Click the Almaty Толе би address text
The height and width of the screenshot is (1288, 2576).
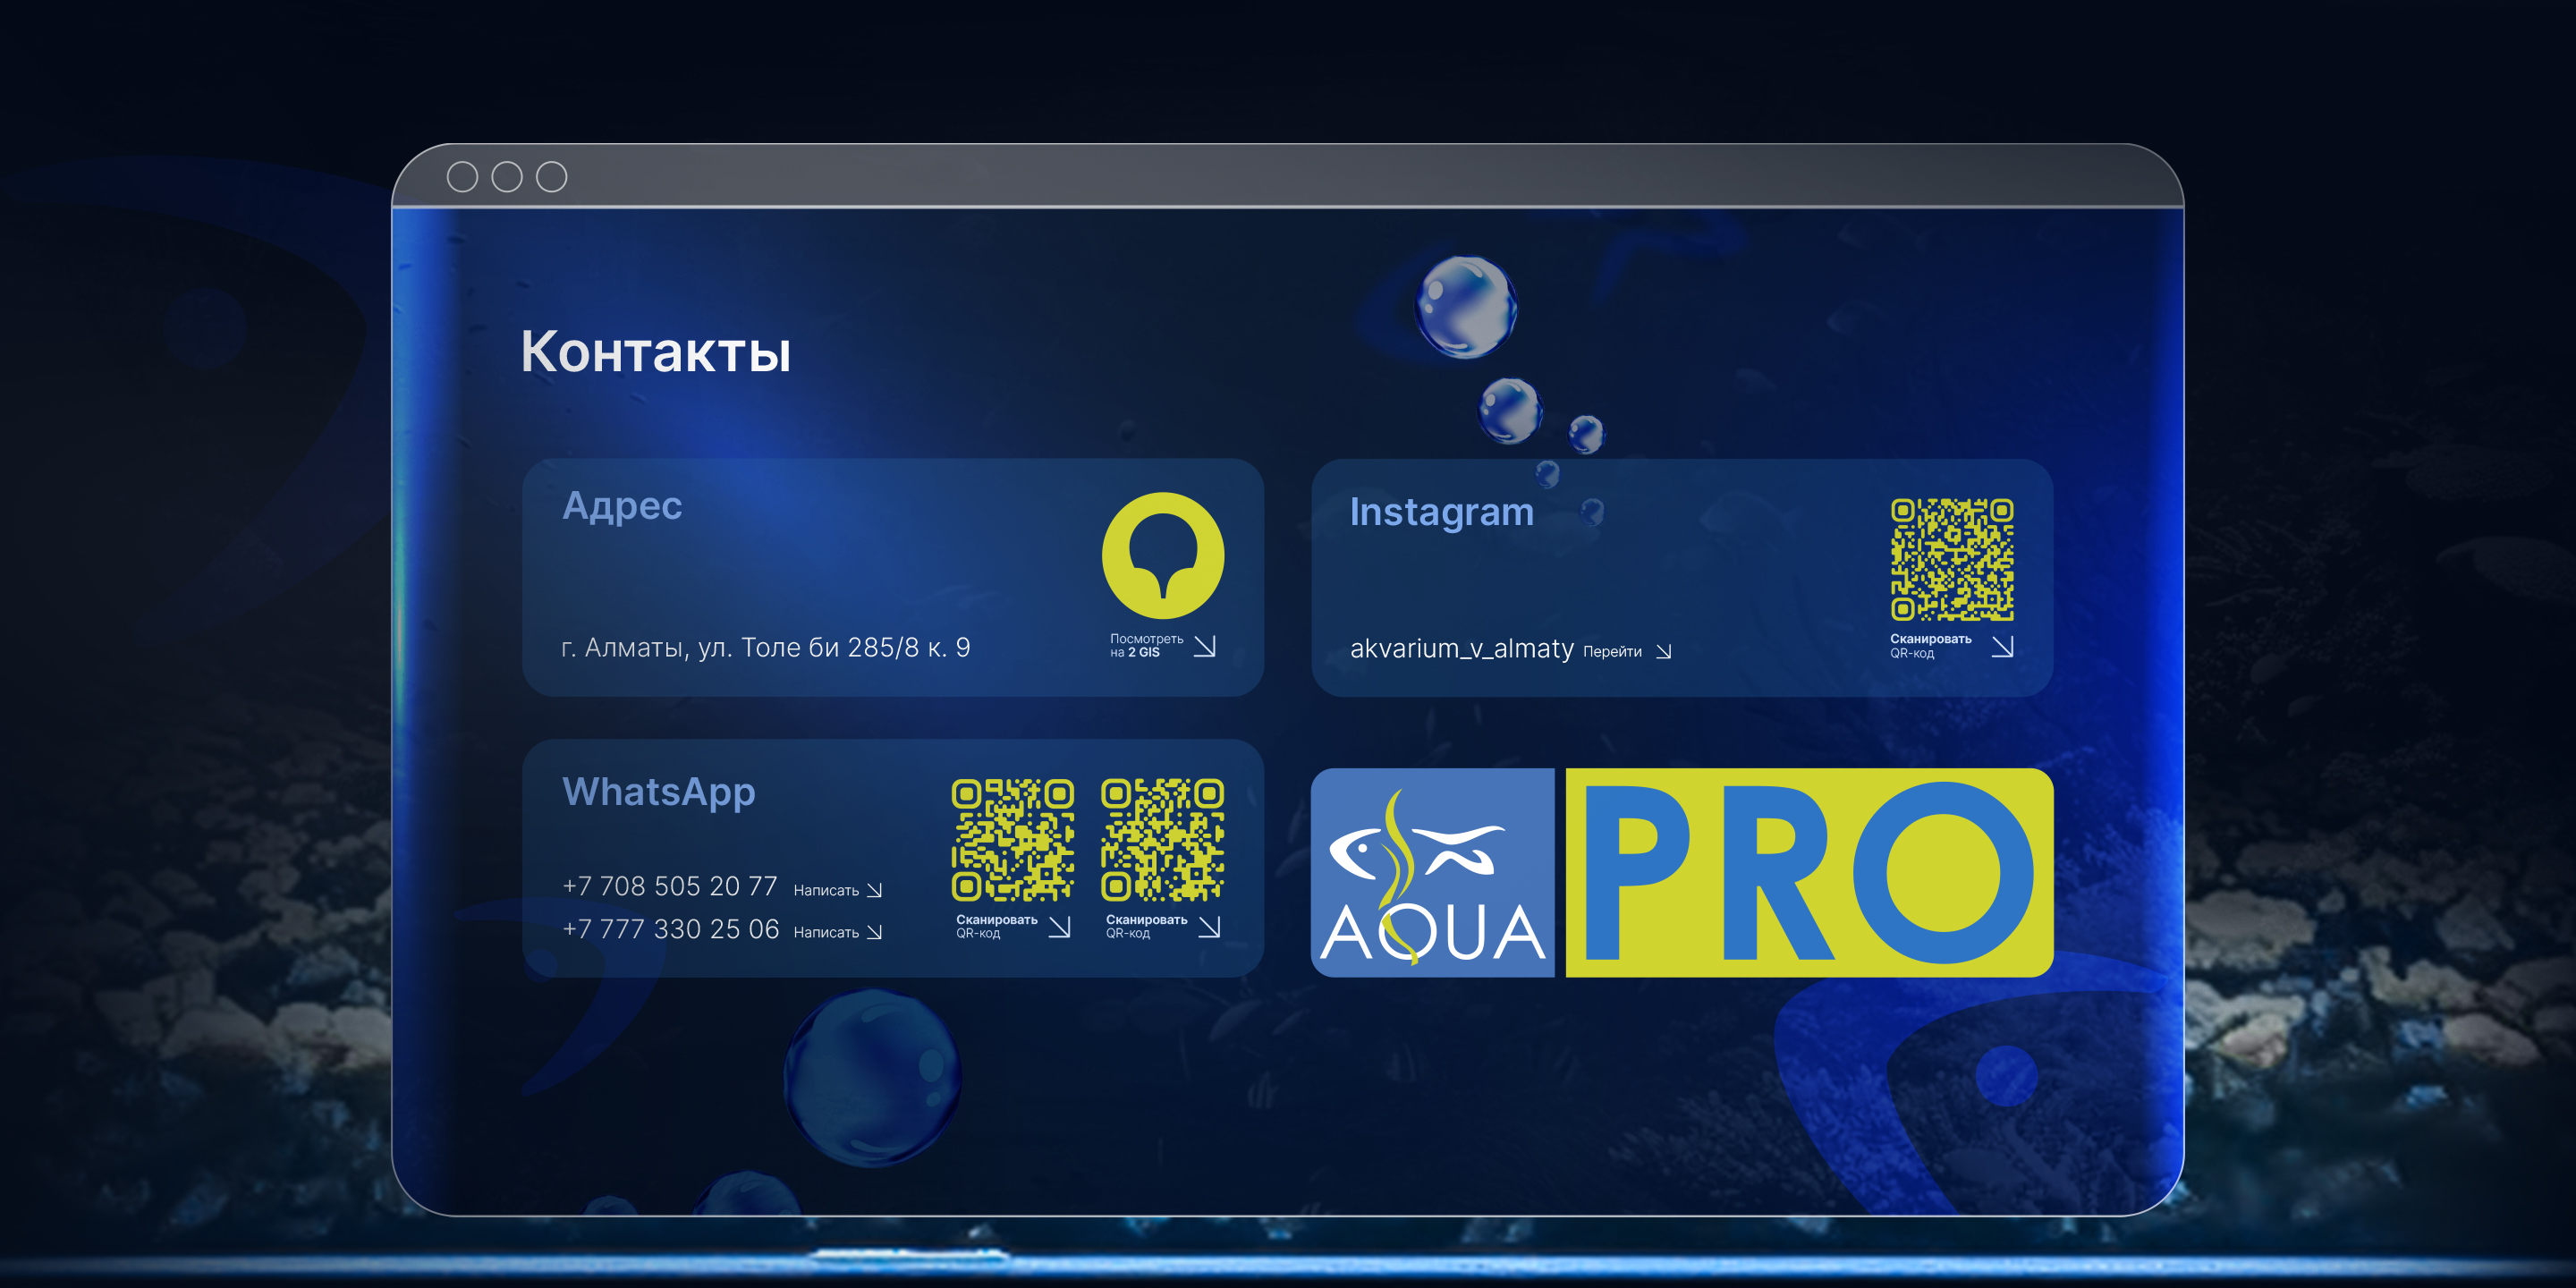tap(765, 648)
